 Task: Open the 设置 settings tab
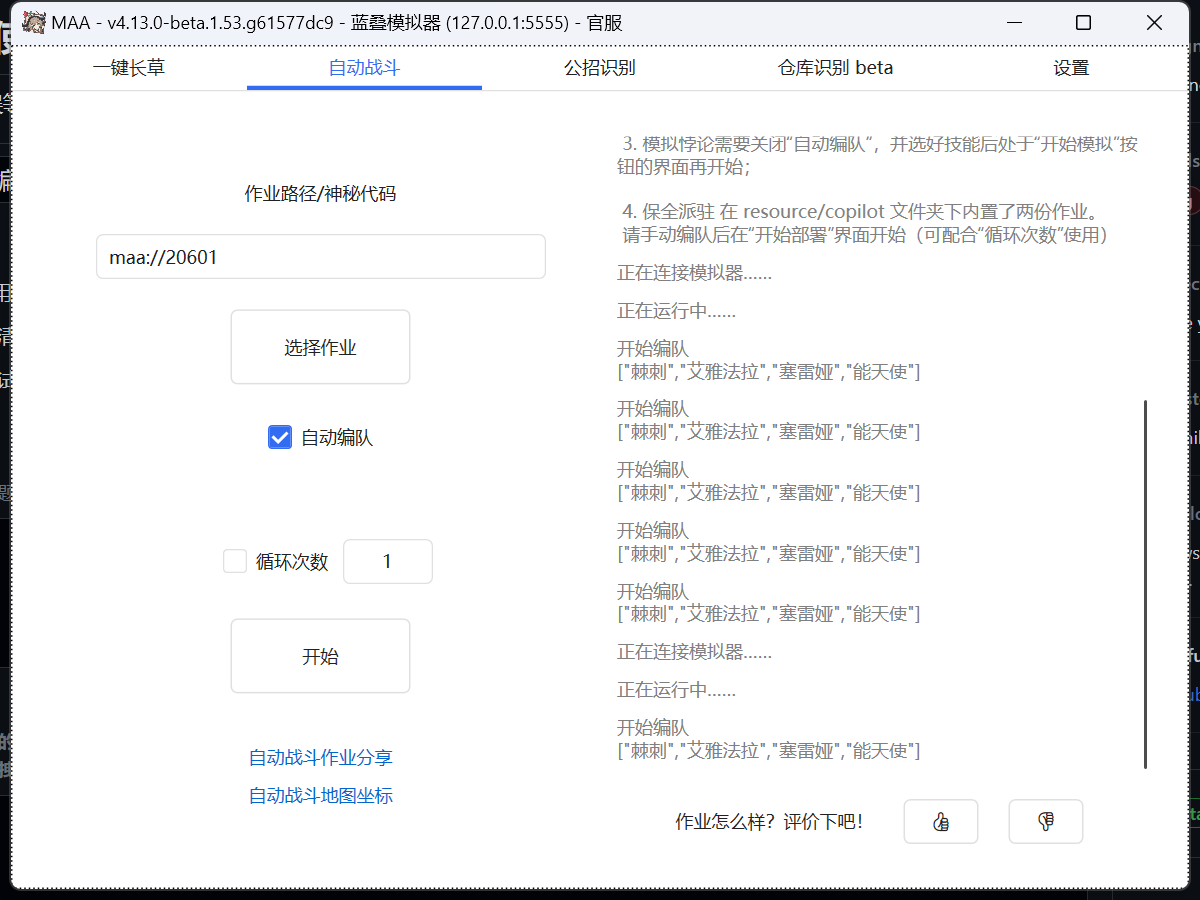click(x=1071, y=67)
